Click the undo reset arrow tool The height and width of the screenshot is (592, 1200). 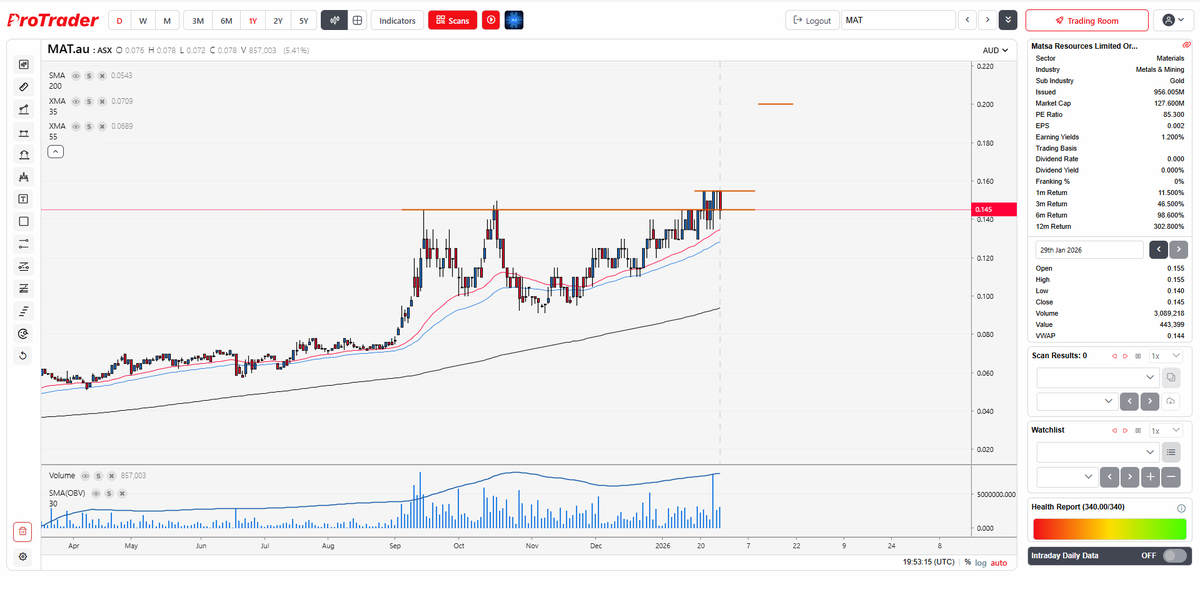point(23,355)
